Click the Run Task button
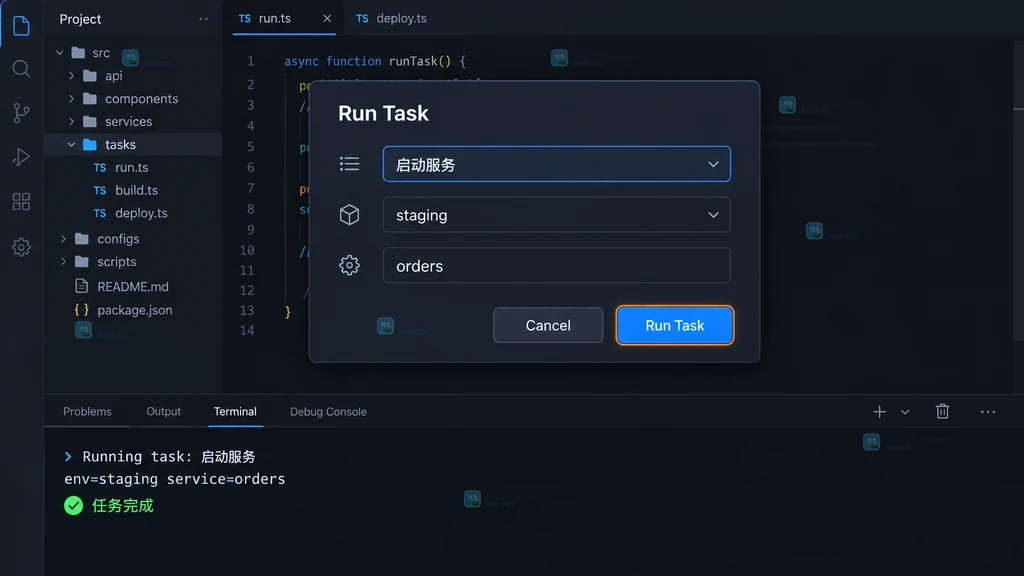 (x=675, y=325)
